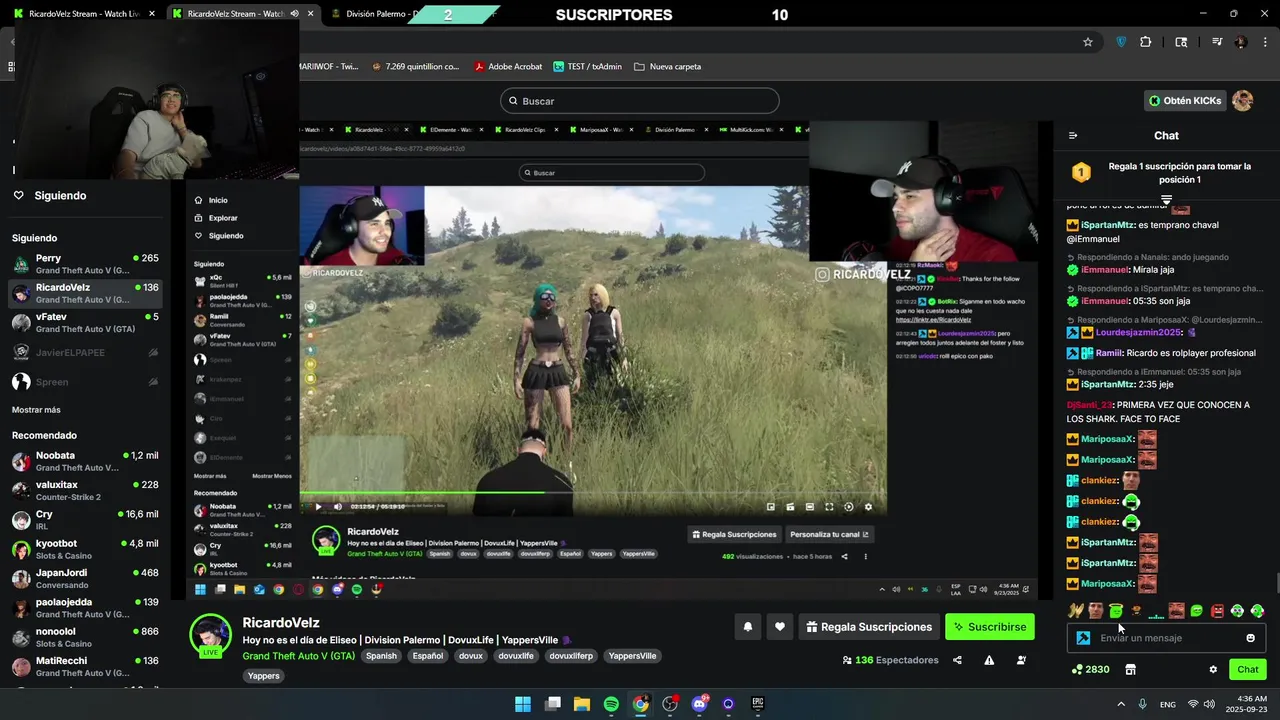Open the chat emoji picker
Image resolution: width=1280 pixels, height=720 pixels.
pos(1250,638)
